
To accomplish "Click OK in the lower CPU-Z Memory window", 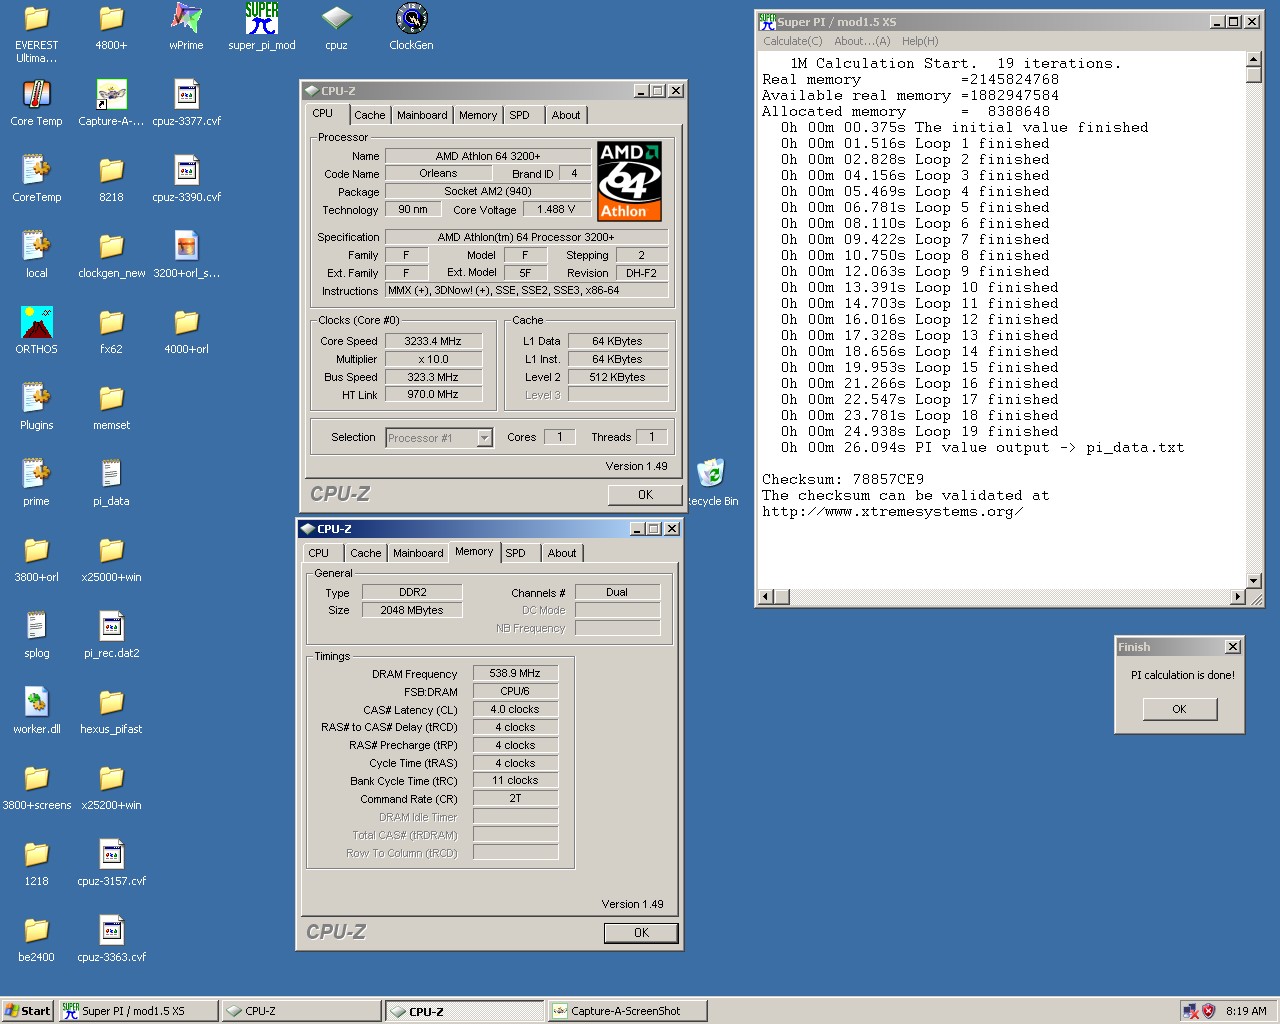I will point(641,933).
